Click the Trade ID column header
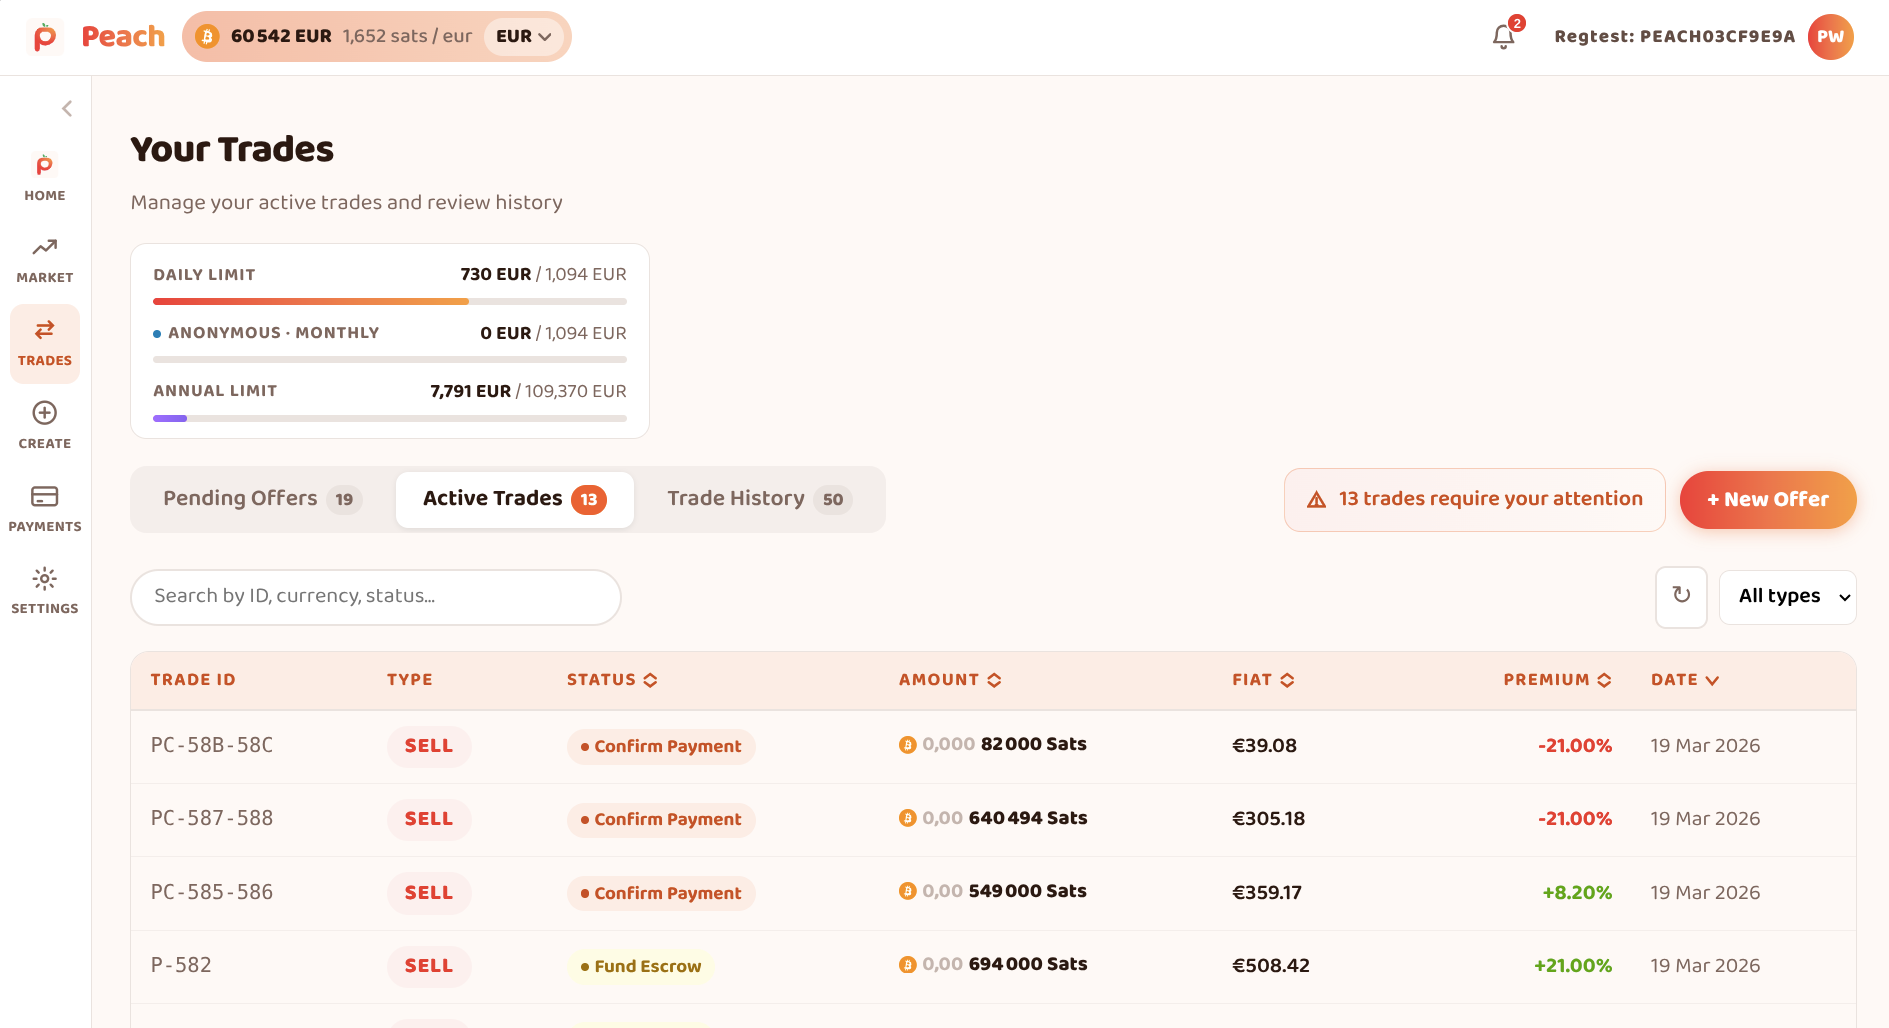This screenshot has height=1028, width=1889. coord(193,680)
